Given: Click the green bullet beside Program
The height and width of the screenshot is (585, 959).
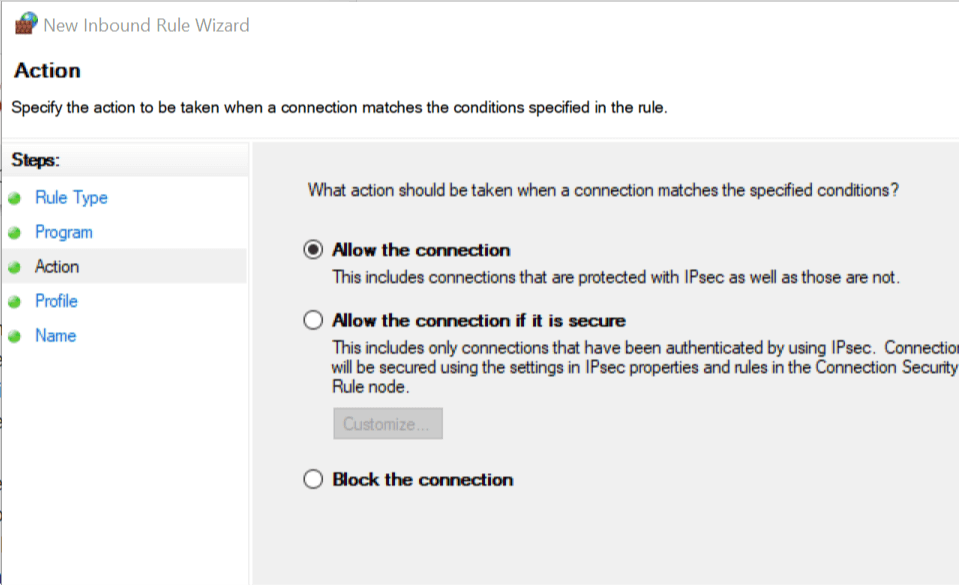Looking at the screenshot, I should pyautogui.click(x=15, y=233).
